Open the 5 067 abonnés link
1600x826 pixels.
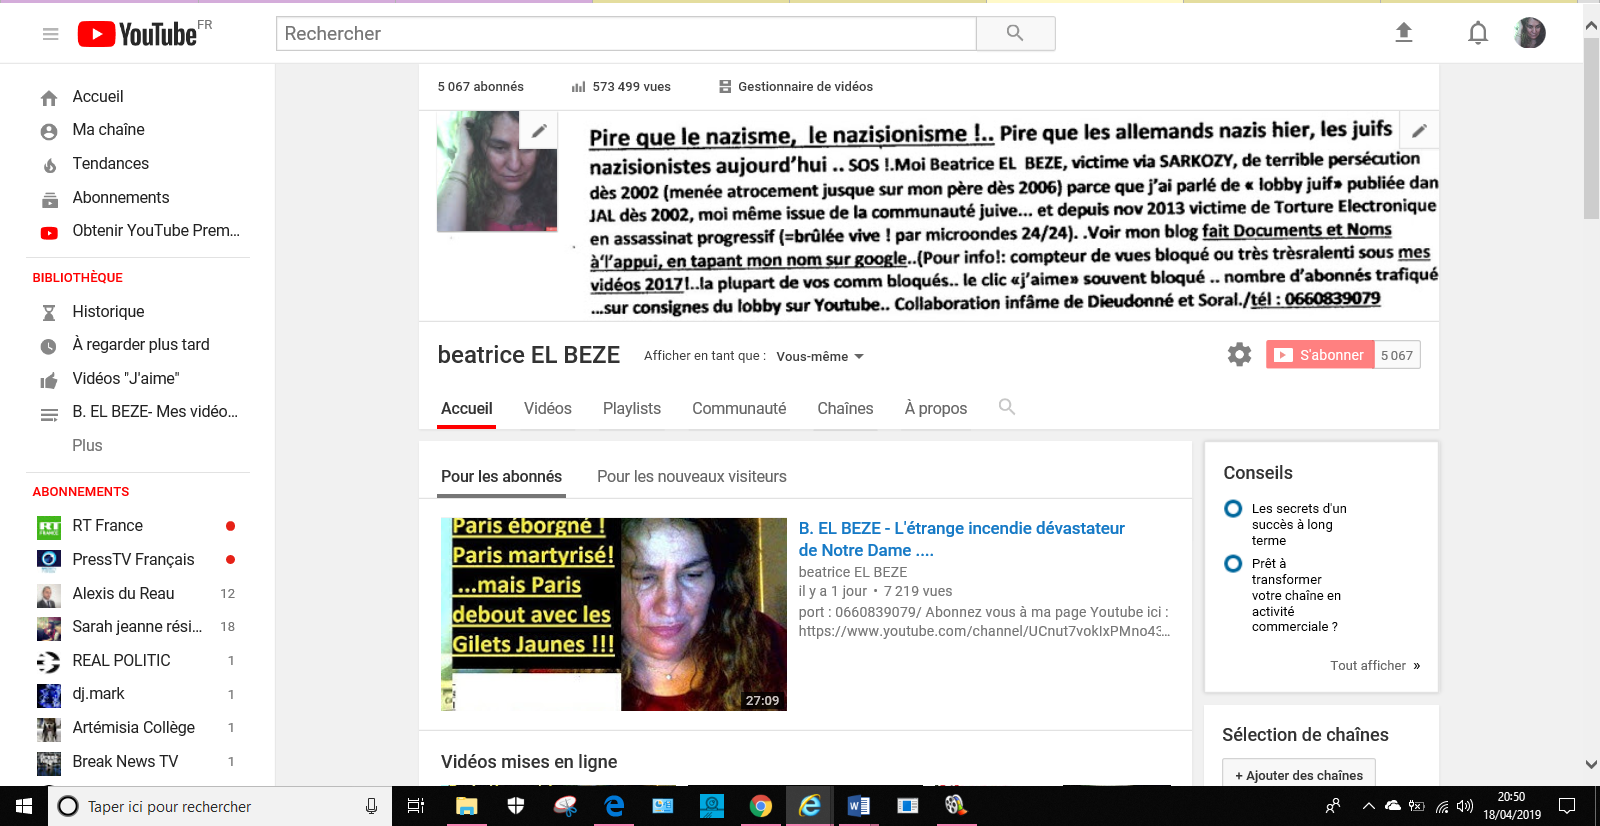click(x=481, y=87)
